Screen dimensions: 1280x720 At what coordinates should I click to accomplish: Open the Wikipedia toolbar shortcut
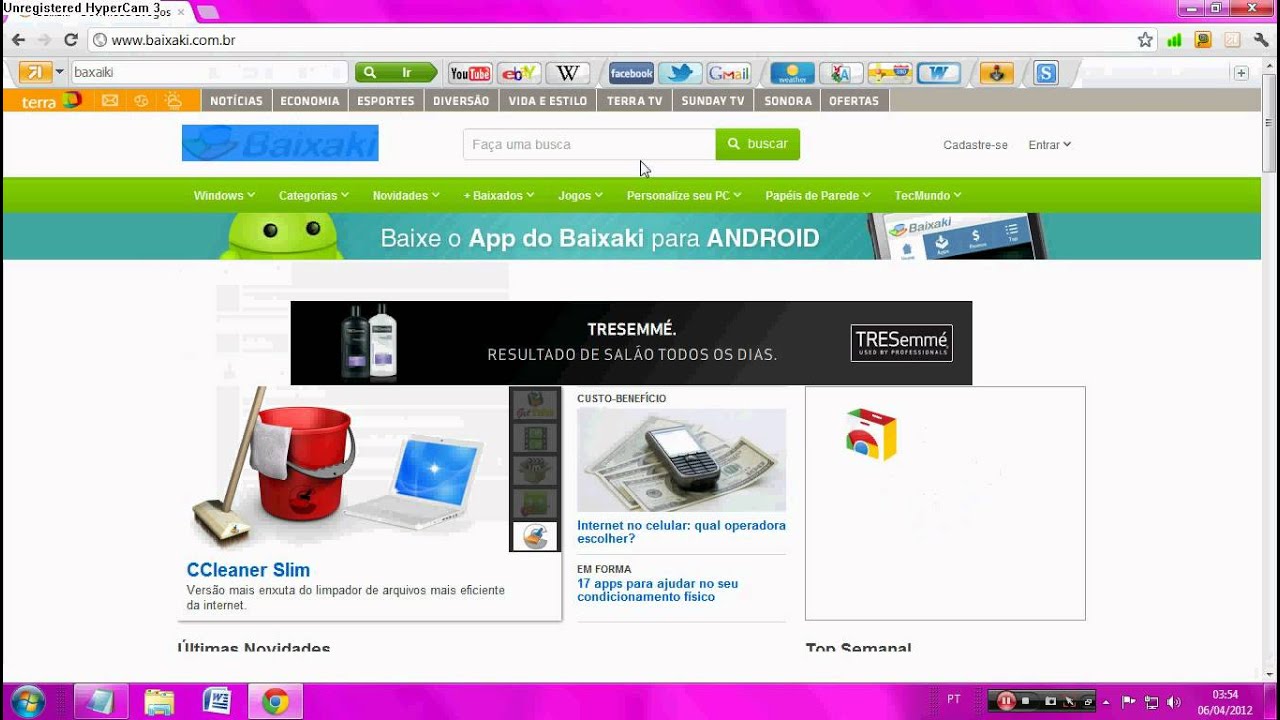click(568, 73)
